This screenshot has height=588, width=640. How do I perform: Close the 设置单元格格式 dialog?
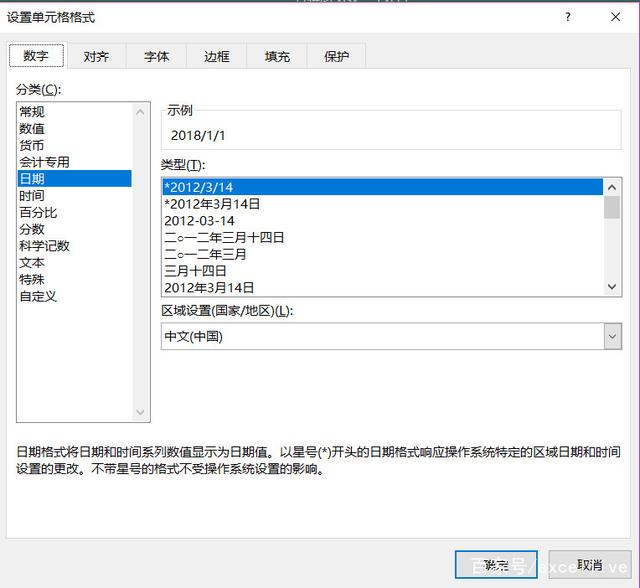pos(616,17)
